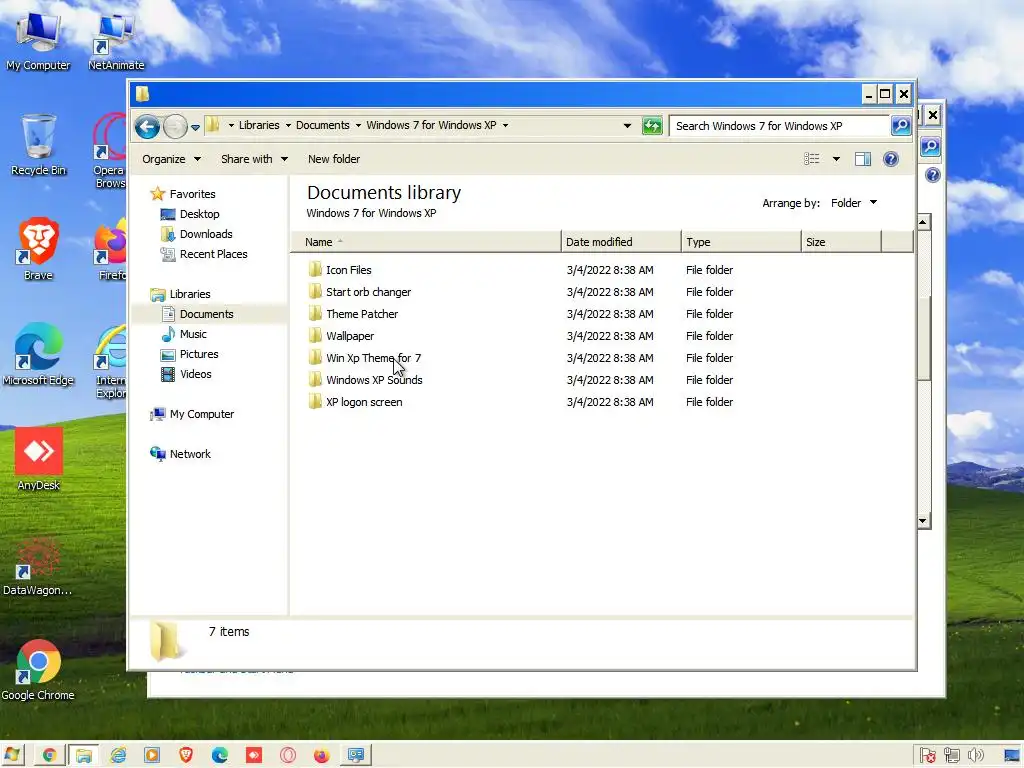The height and width of the screenshot is (768, 1024).
Task: Select Network in the navigation pane
Action: click(190, 454)
